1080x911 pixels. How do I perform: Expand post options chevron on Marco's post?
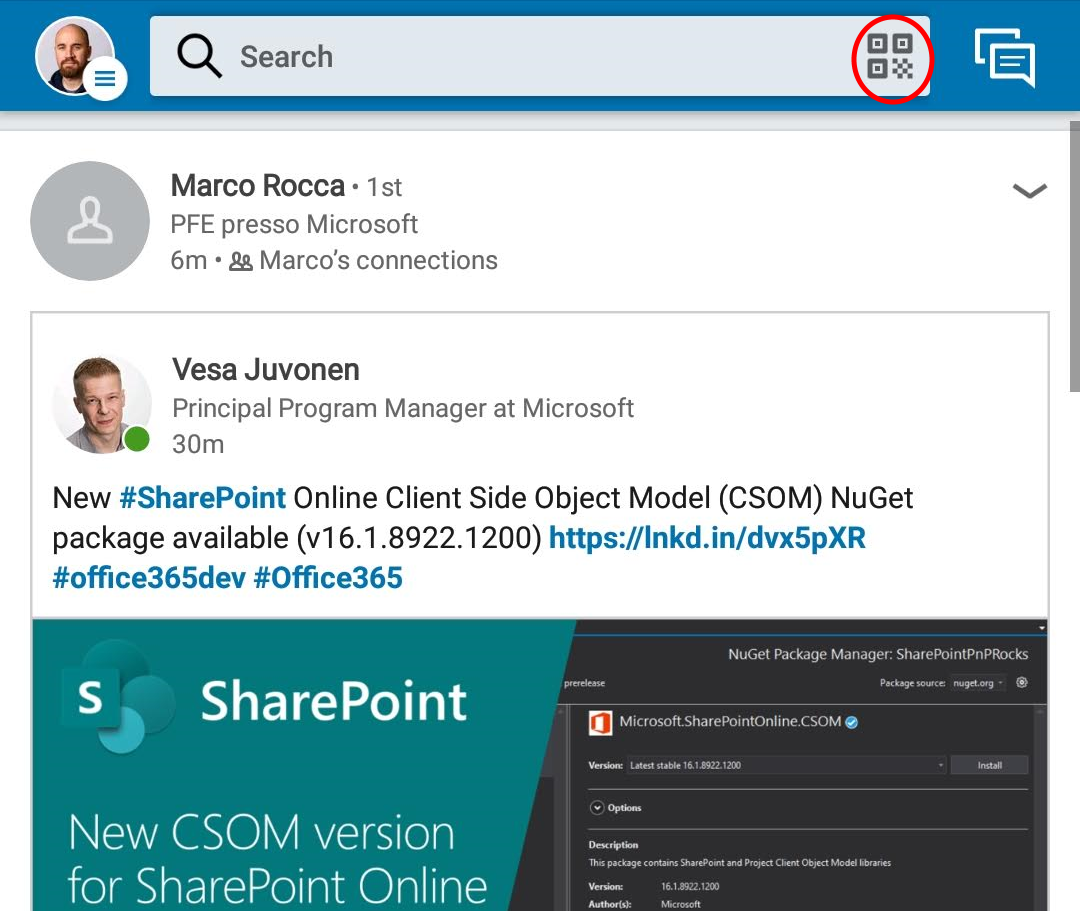click(1029, 191)
